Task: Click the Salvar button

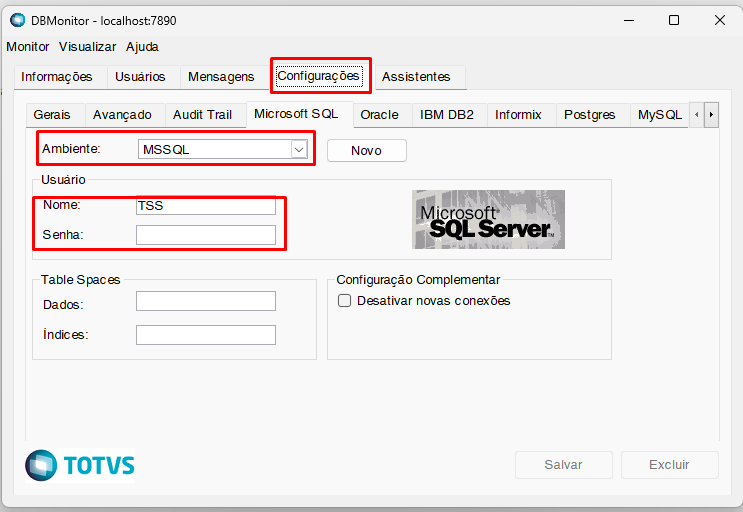Action: pyautogui.click(x=563, y=465)
